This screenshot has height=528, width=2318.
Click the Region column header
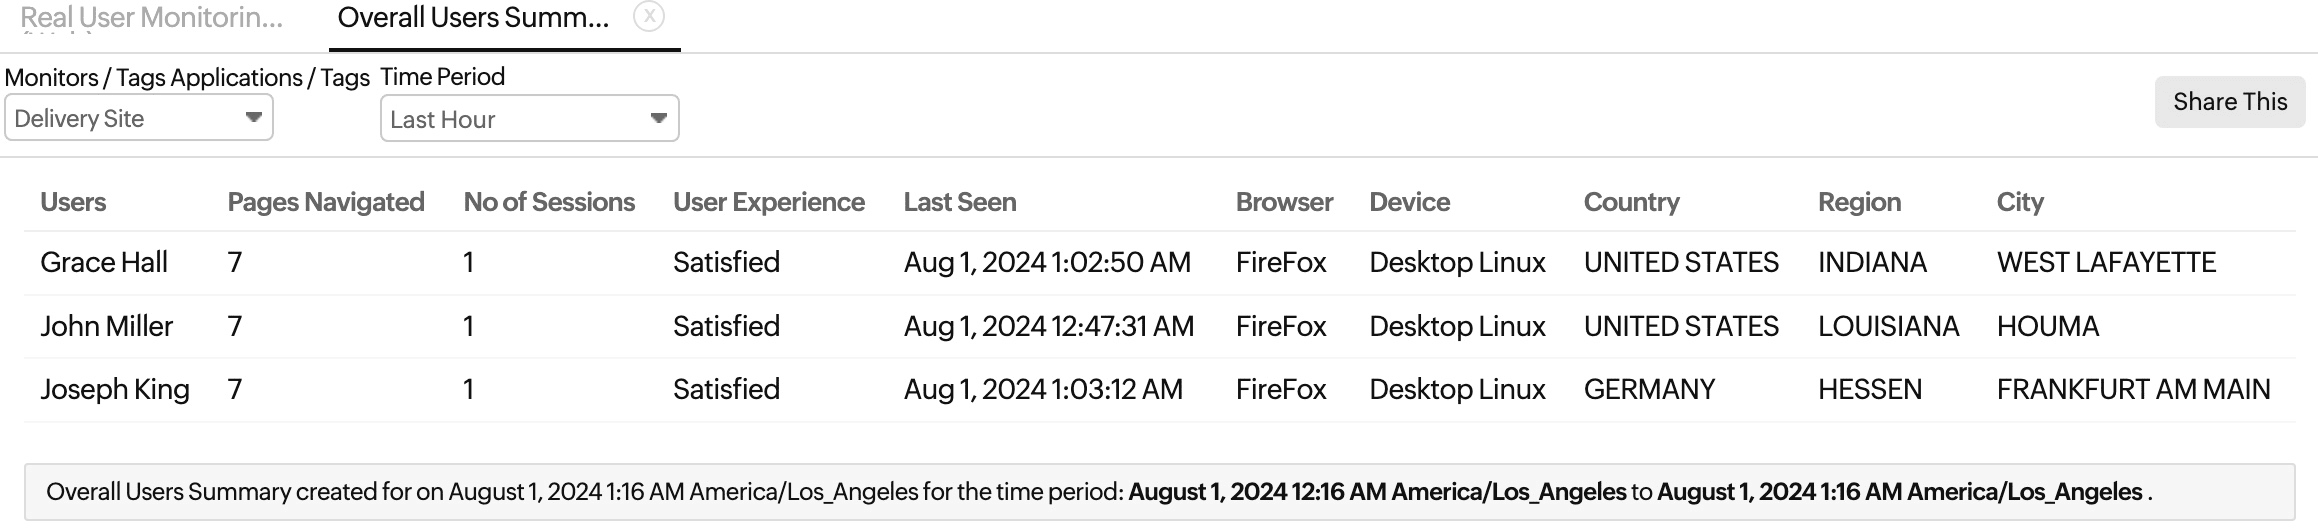click(1859, 202)
